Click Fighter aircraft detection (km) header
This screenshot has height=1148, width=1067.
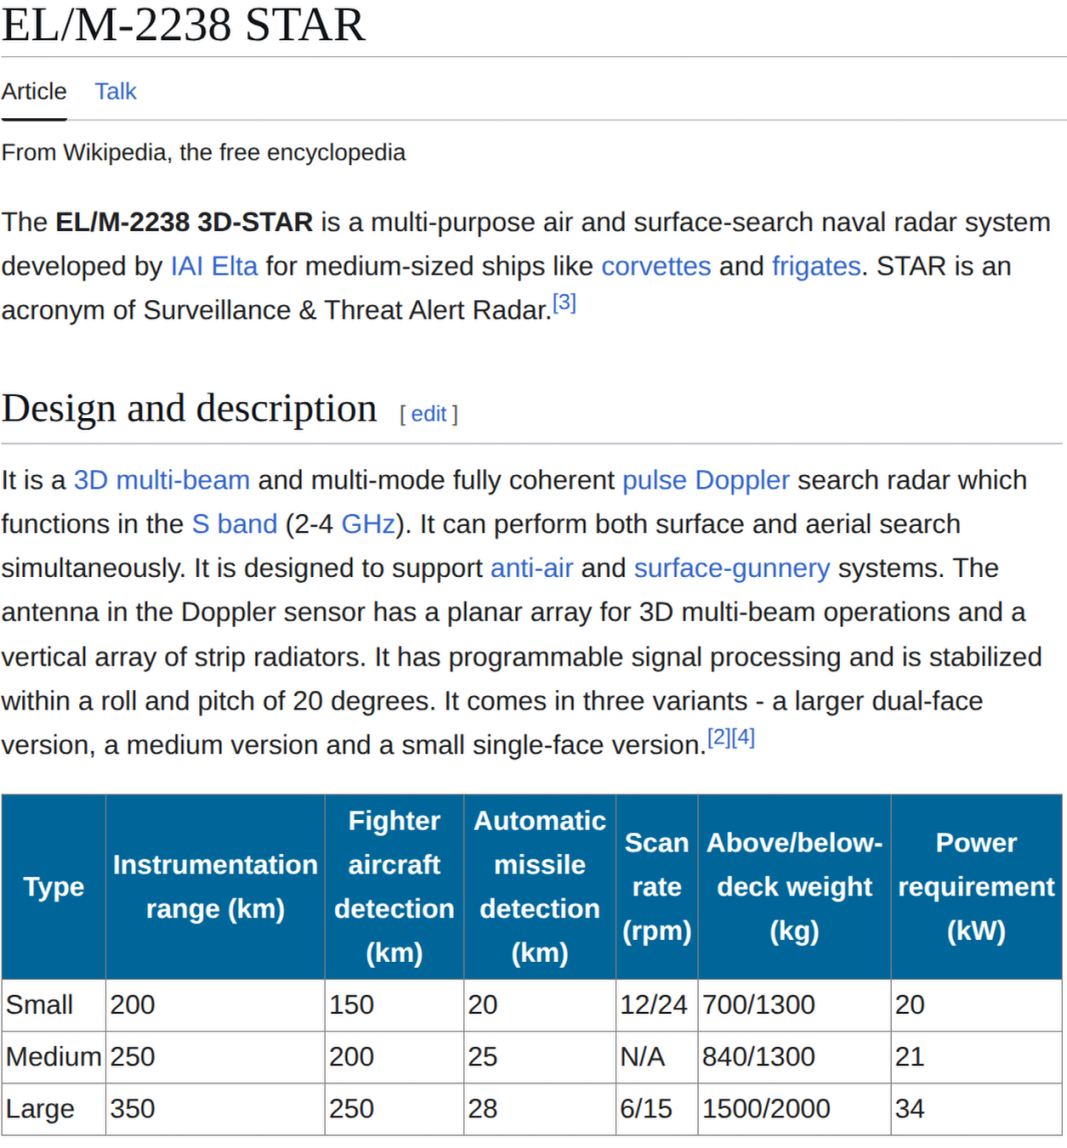(394, 887)
